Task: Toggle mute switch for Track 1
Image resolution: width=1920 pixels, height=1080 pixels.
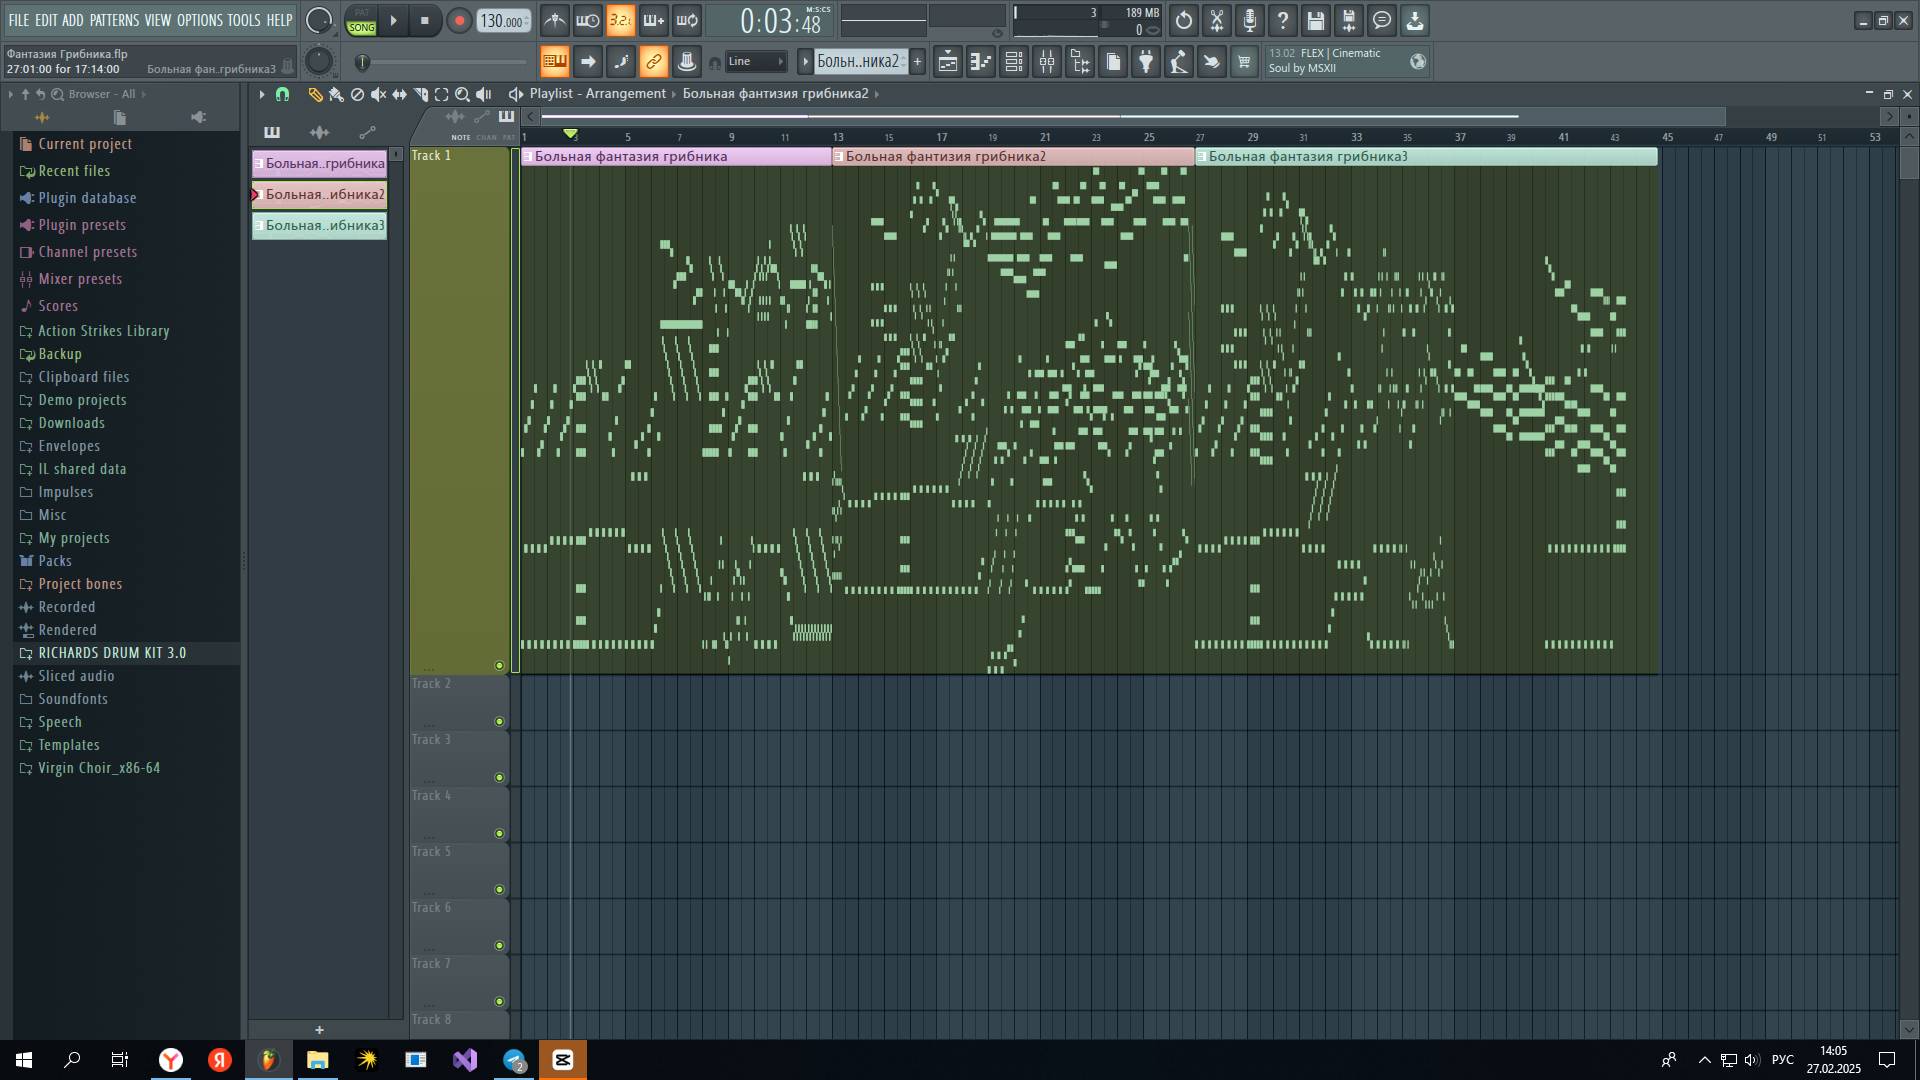Action: [499, 665]
